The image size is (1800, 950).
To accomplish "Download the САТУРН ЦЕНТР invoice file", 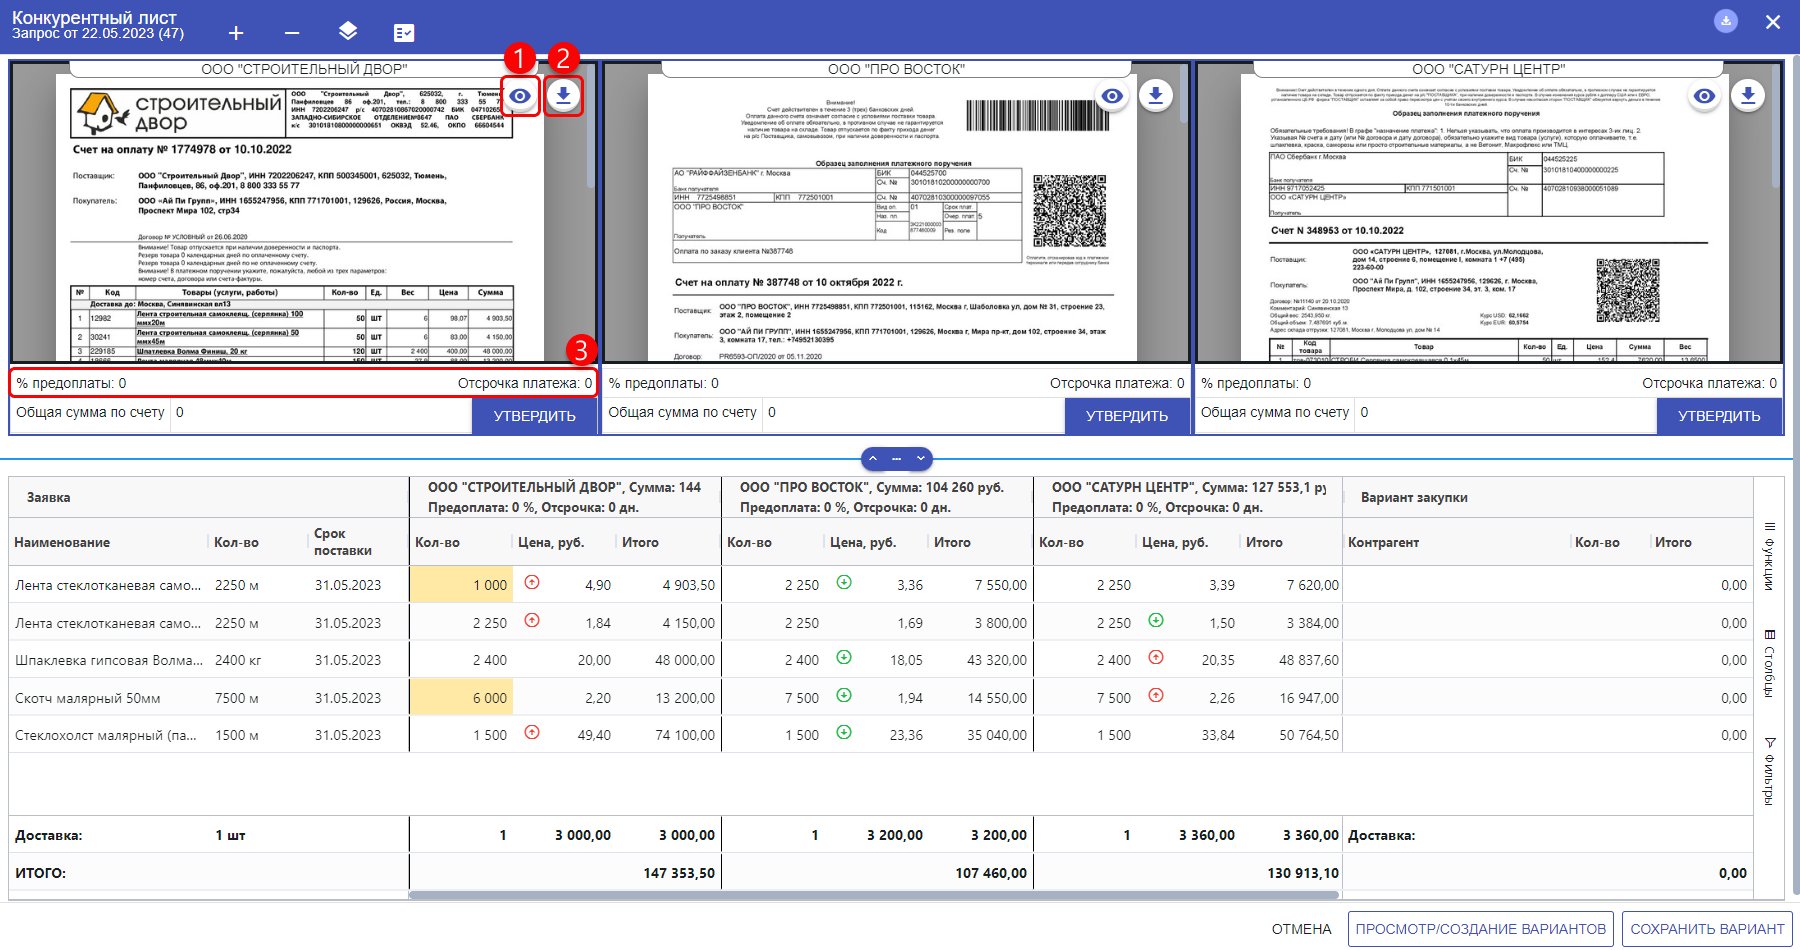I will coord(1748,95).
